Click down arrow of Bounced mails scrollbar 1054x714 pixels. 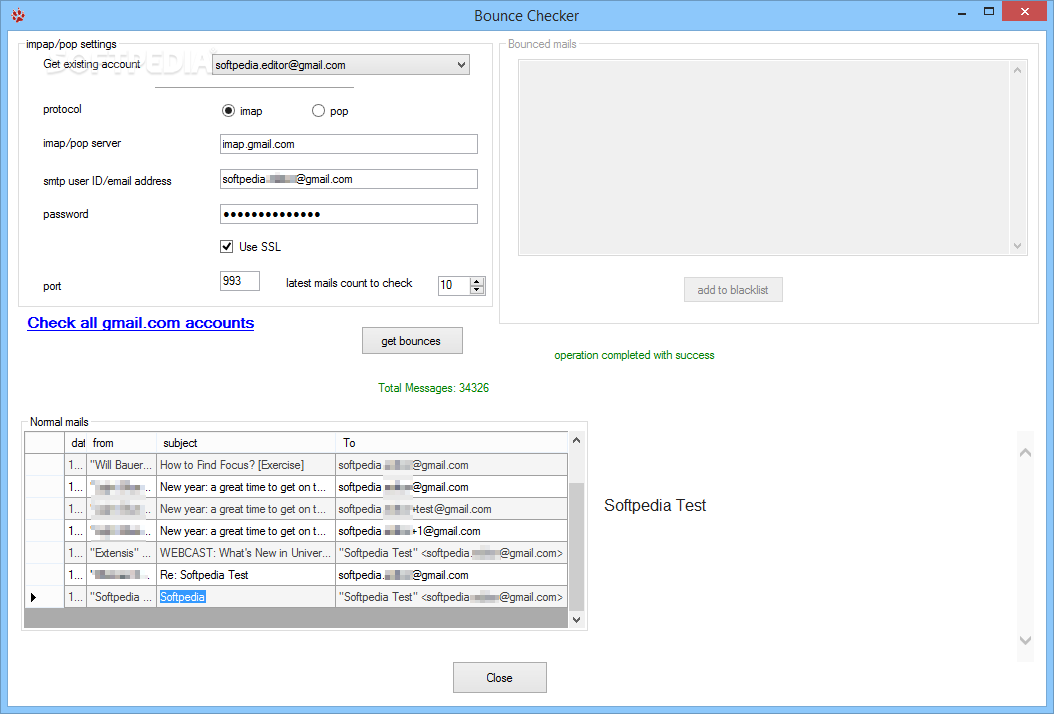pyautogui.click(x=1018, y=246)
